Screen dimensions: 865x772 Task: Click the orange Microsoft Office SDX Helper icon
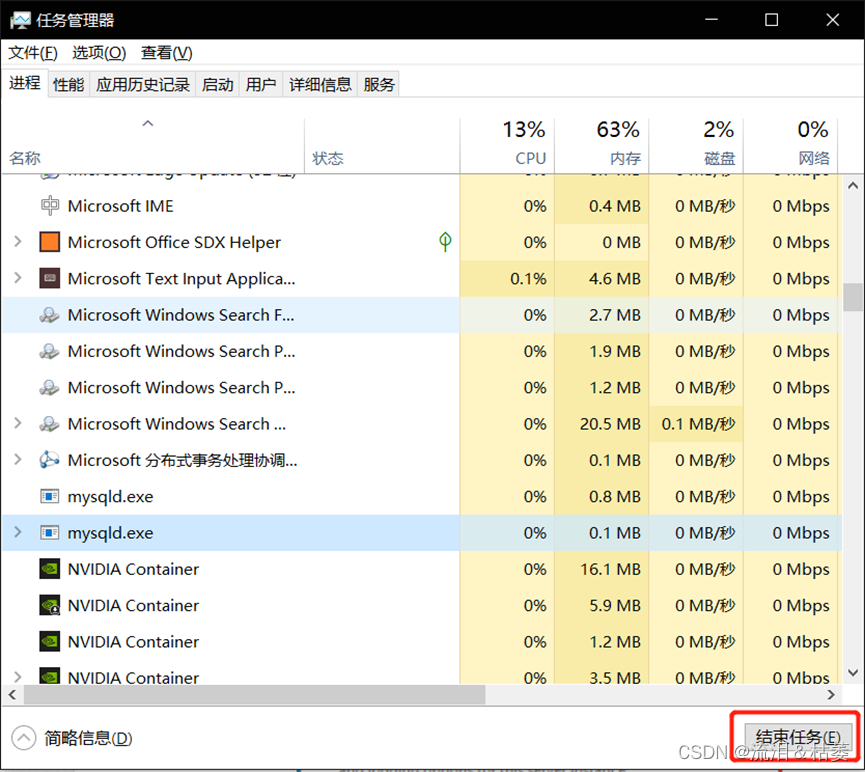50,242
